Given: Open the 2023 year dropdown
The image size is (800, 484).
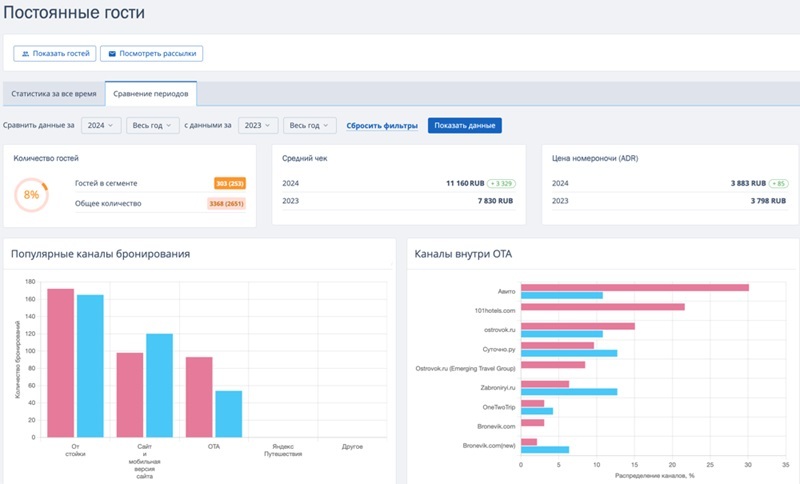Looking at the screenshot, I should [258, 125].
